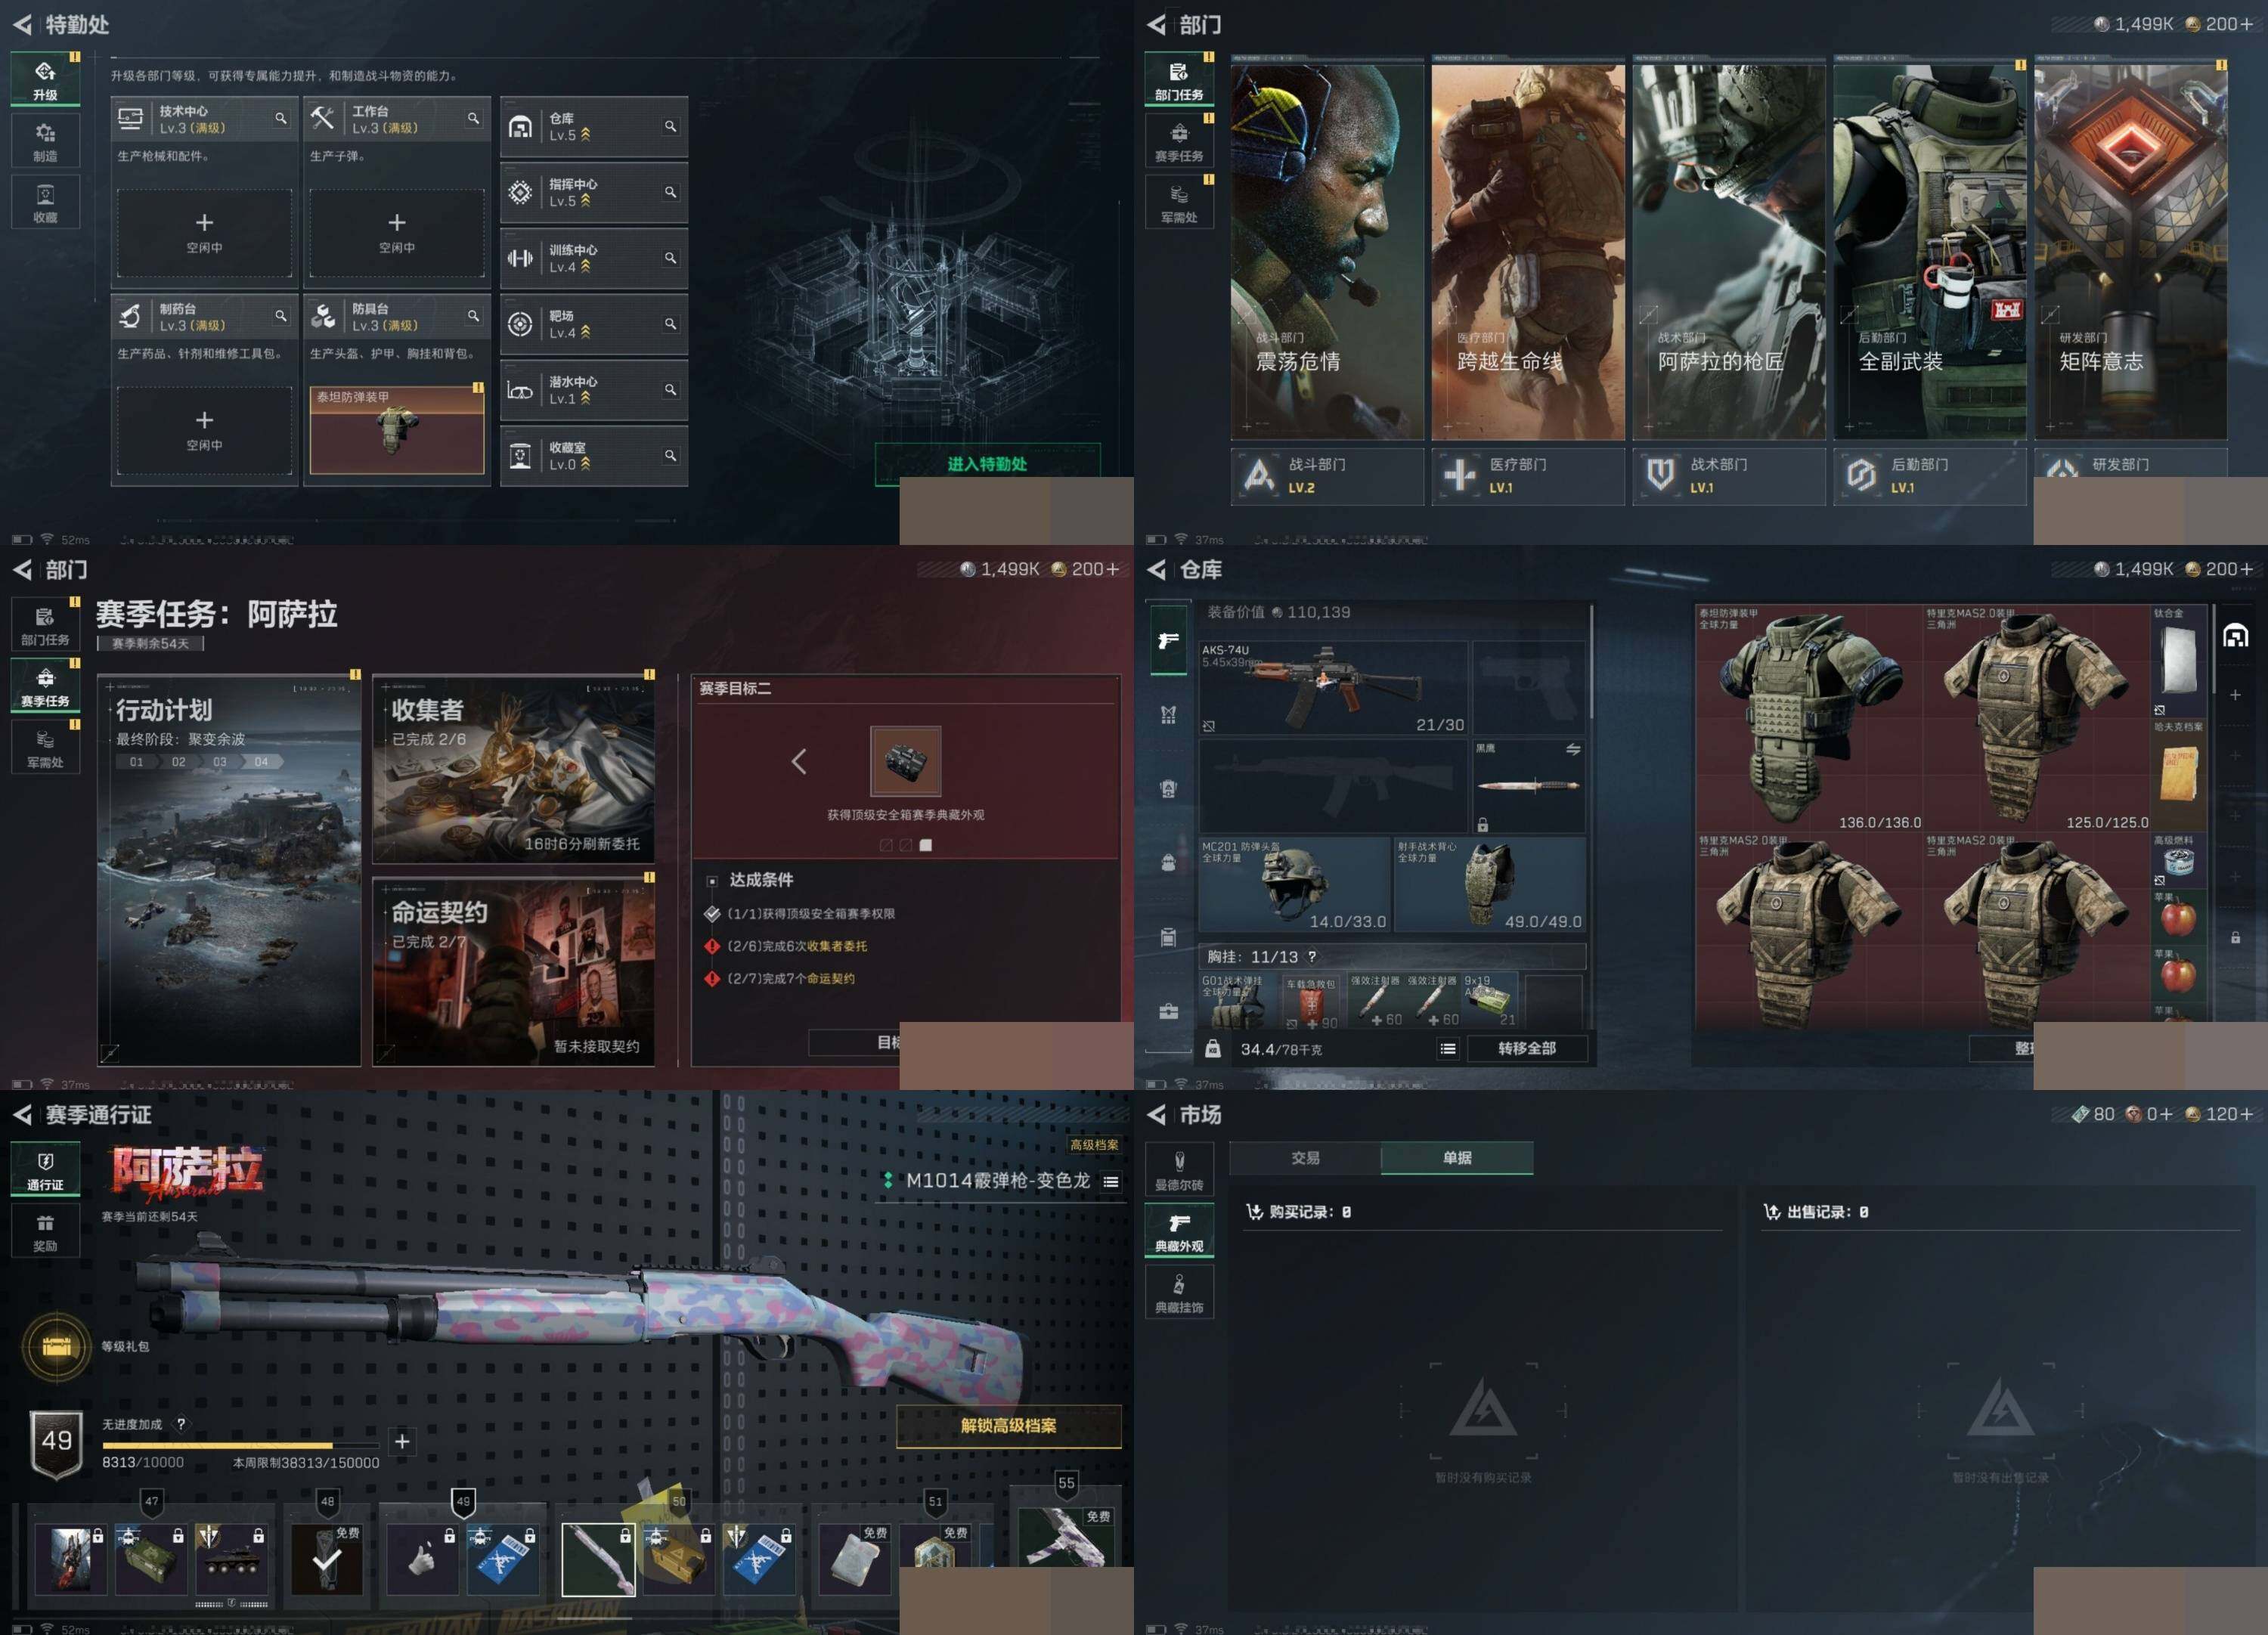This screenshot has width=2268, height=1635.
Task: Click magnifier icon beside 技术中心
Action: [281, 118]
